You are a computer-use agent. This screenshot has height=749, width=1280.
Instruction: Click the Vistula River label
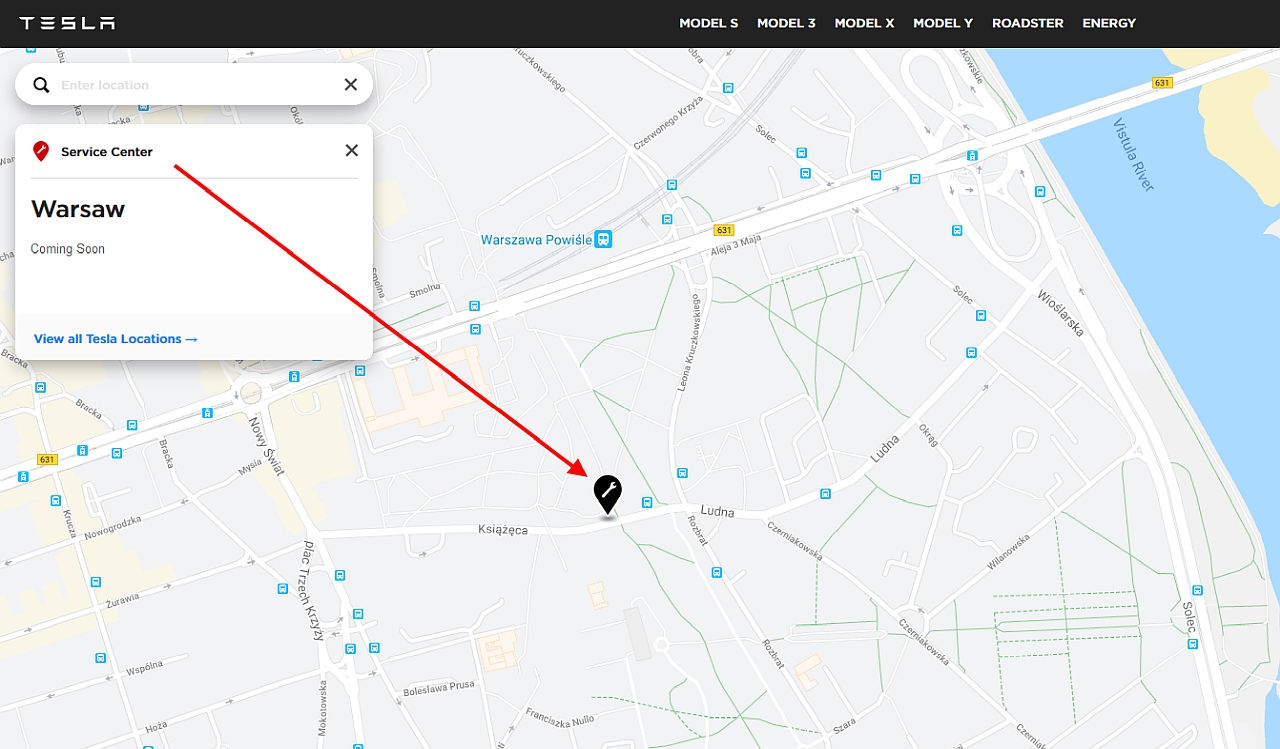(1134, 155)
